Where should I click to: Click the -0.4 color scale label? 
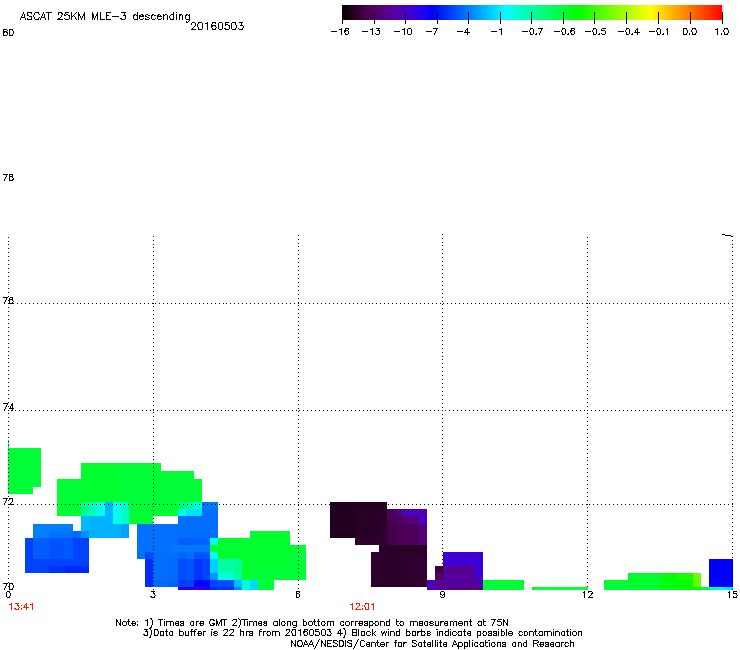click(x=629, y=32)
